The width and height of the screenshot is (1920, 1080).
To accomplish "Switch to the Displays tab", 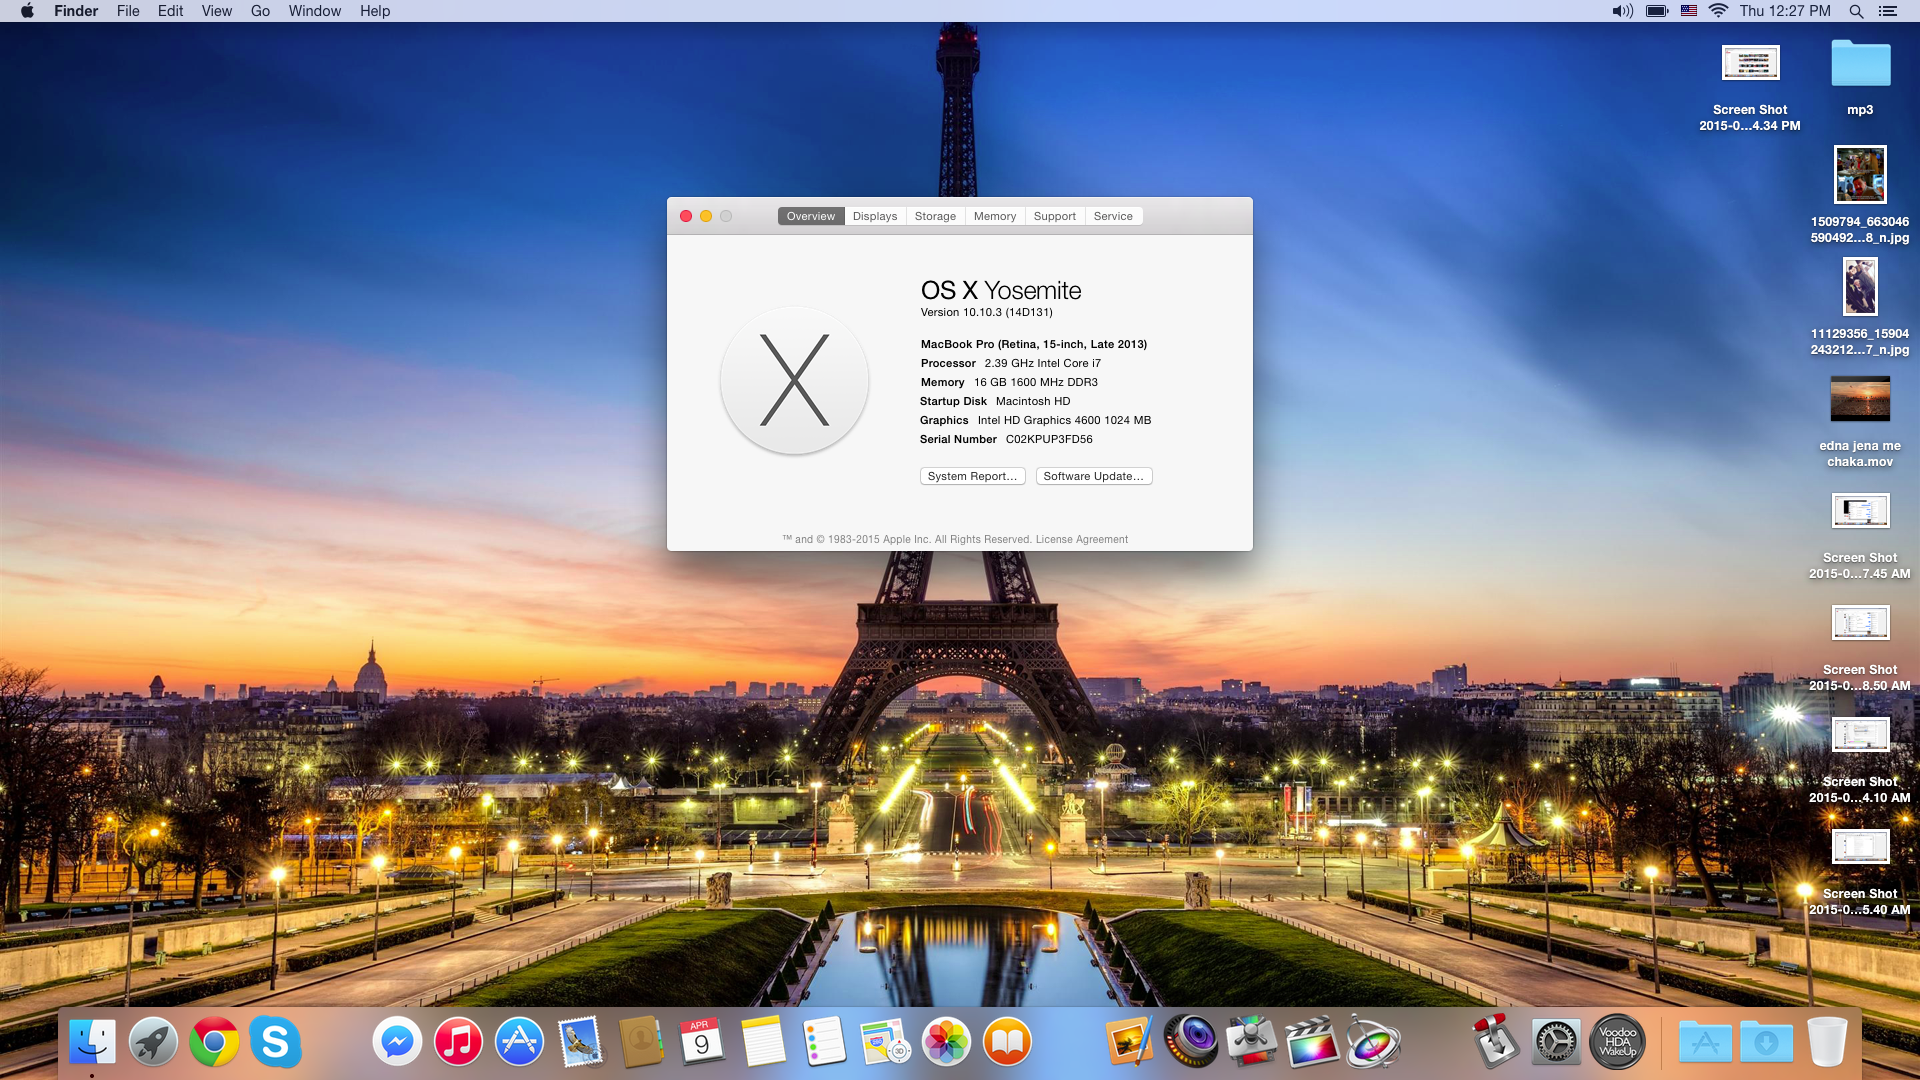I will click(x=875, y=216).
